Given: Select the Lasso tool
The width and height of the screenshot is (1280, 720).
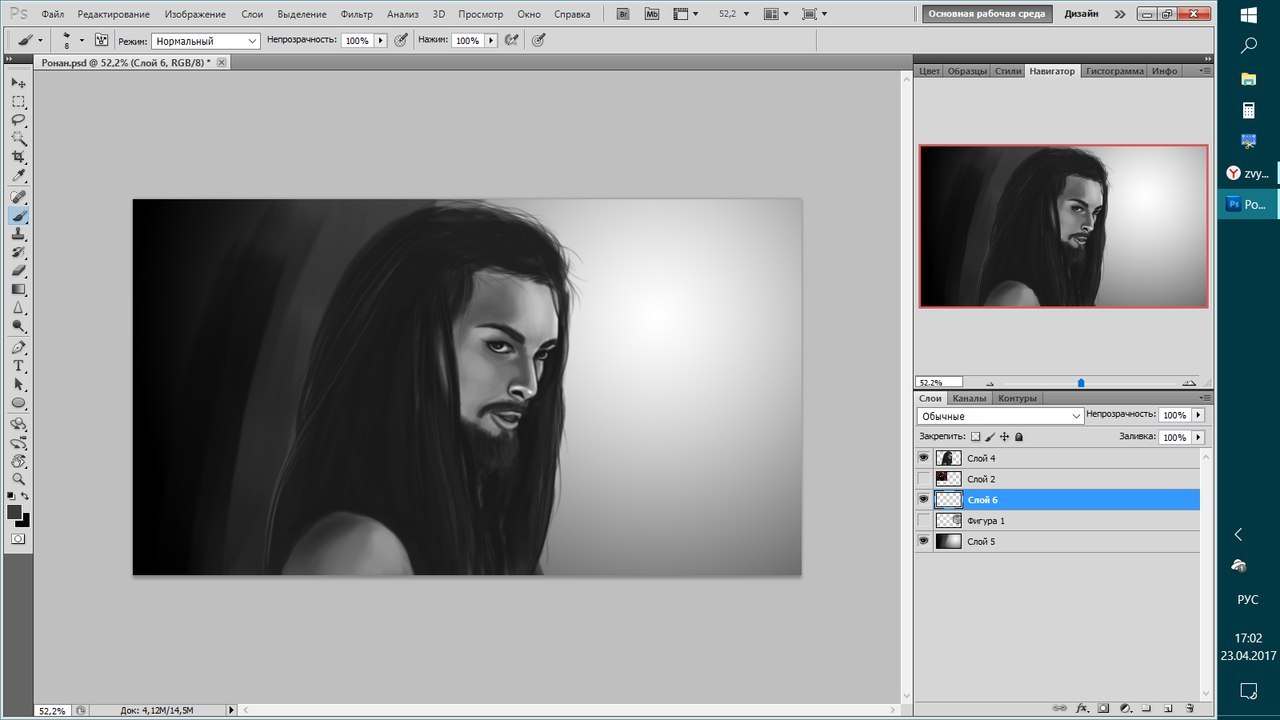Looking at the screenshot, I should pos(18,120).
